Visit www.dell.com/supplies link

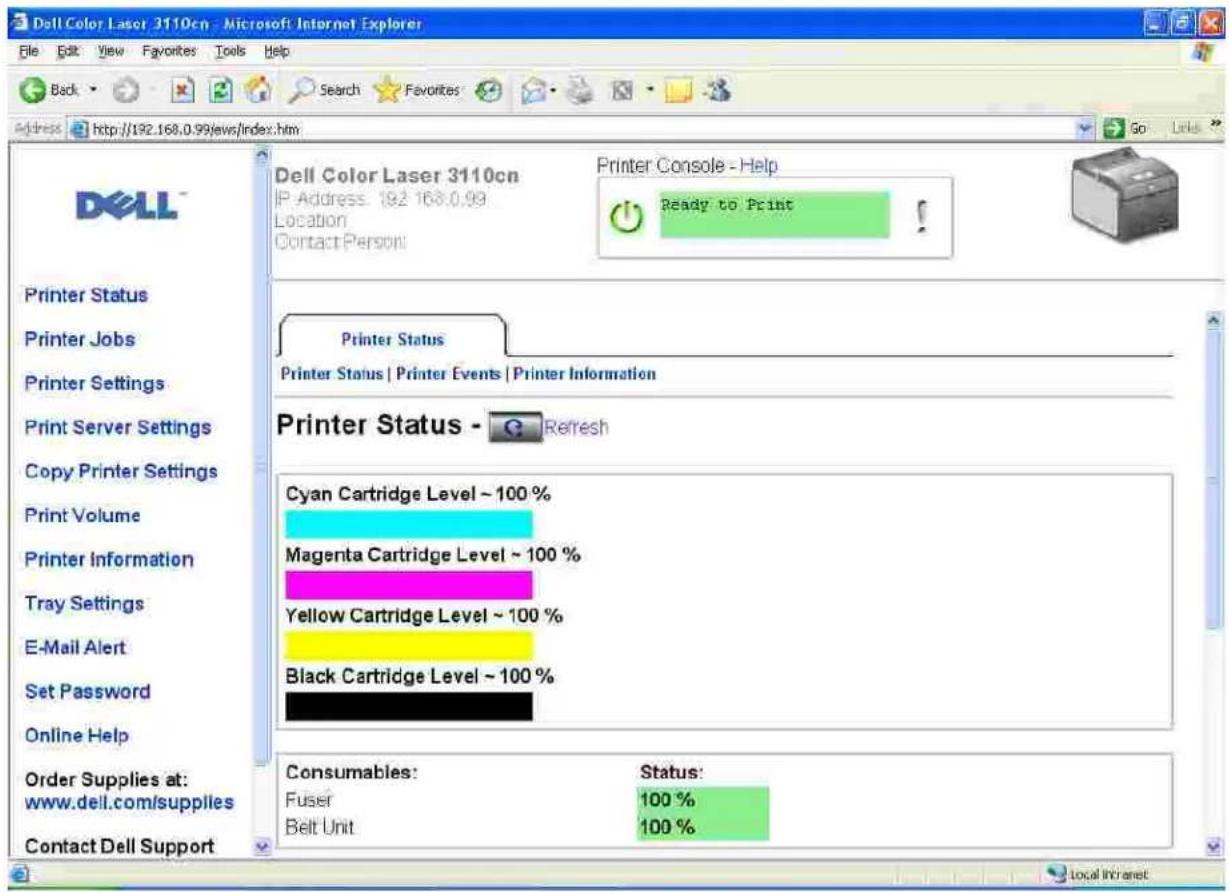[x=127, y=802]
